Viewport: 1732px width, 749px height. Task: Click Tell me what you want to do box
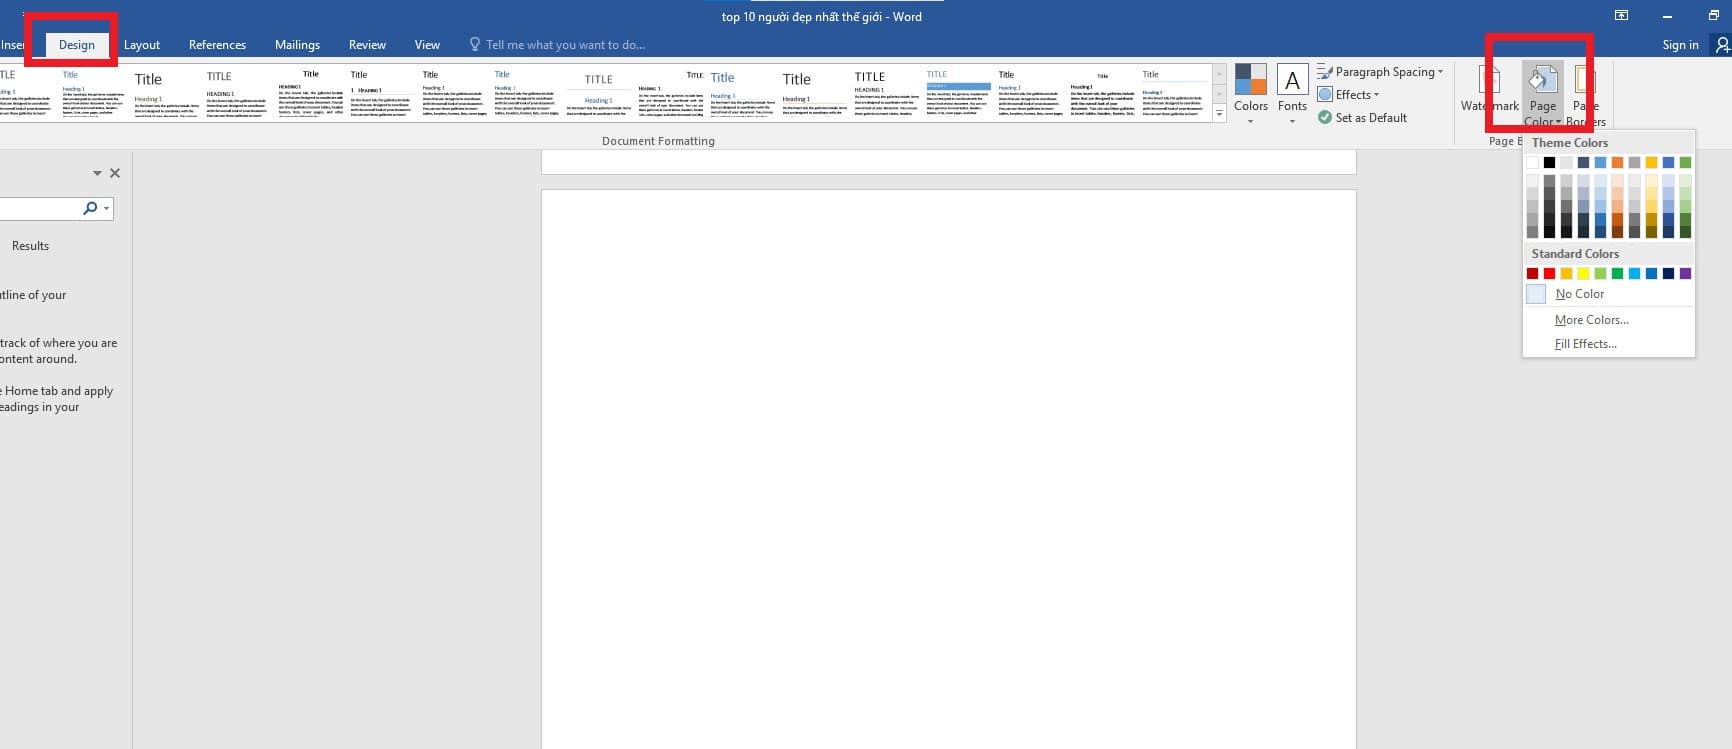(565, 45)
